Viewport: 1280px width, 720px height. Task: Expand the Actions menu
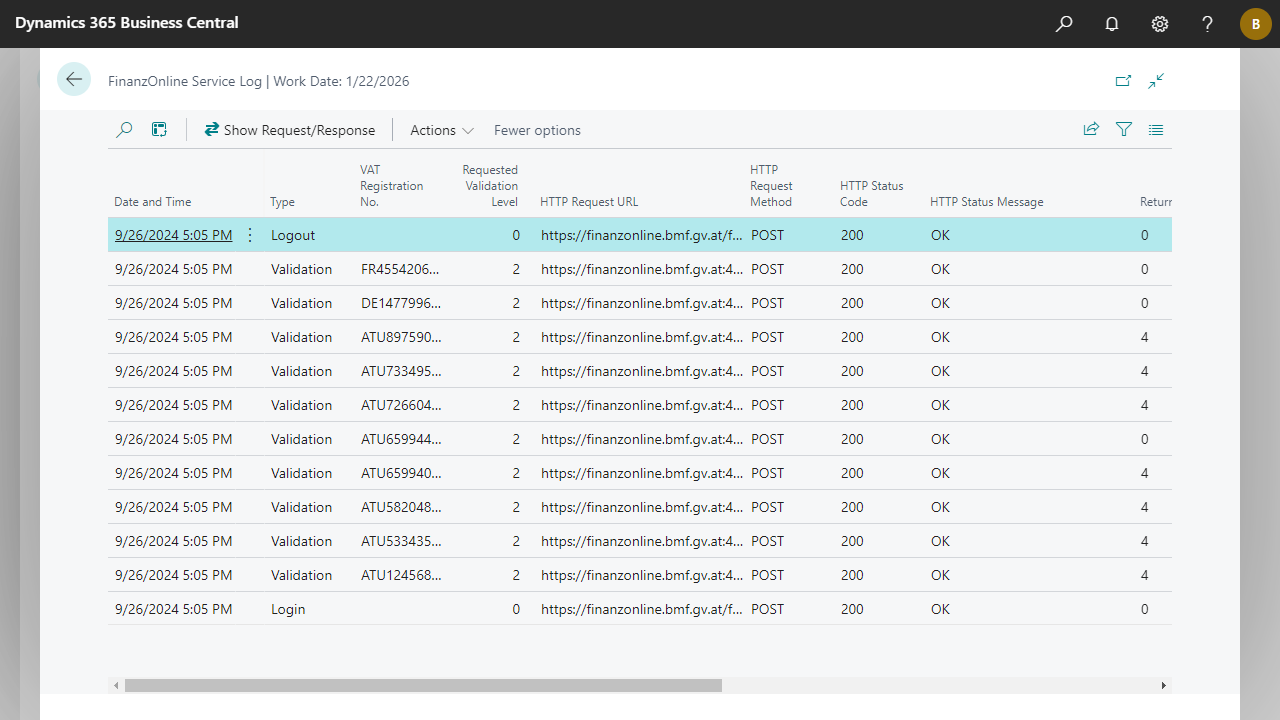(441, 130)
